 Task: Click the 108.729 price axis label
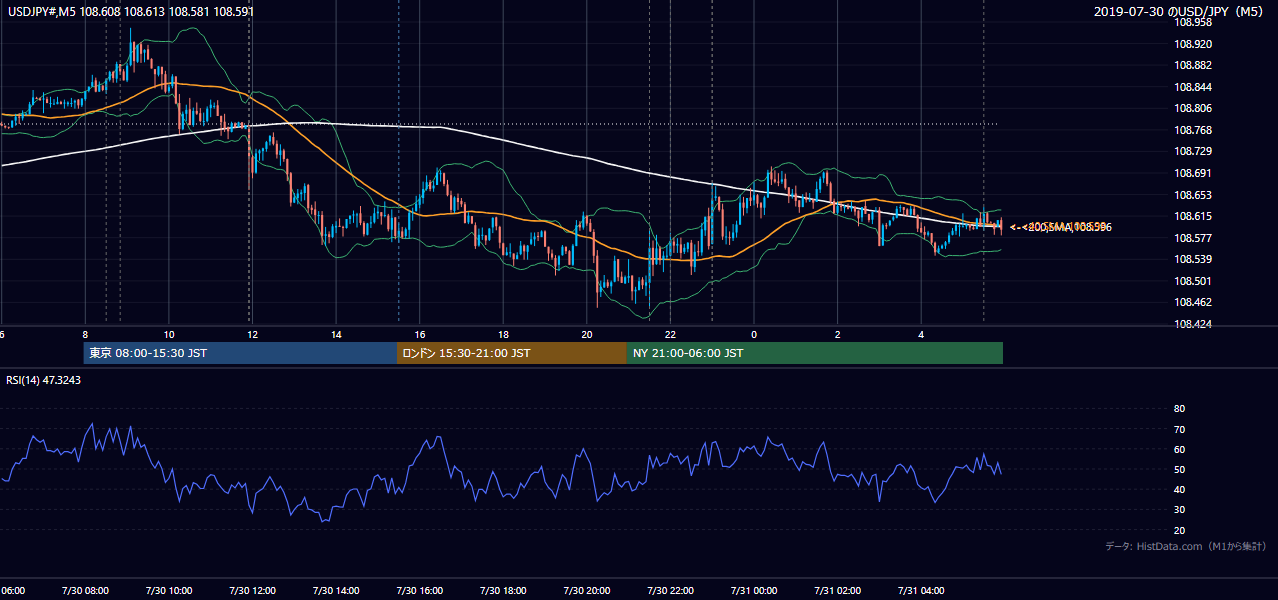point(1193,151)
